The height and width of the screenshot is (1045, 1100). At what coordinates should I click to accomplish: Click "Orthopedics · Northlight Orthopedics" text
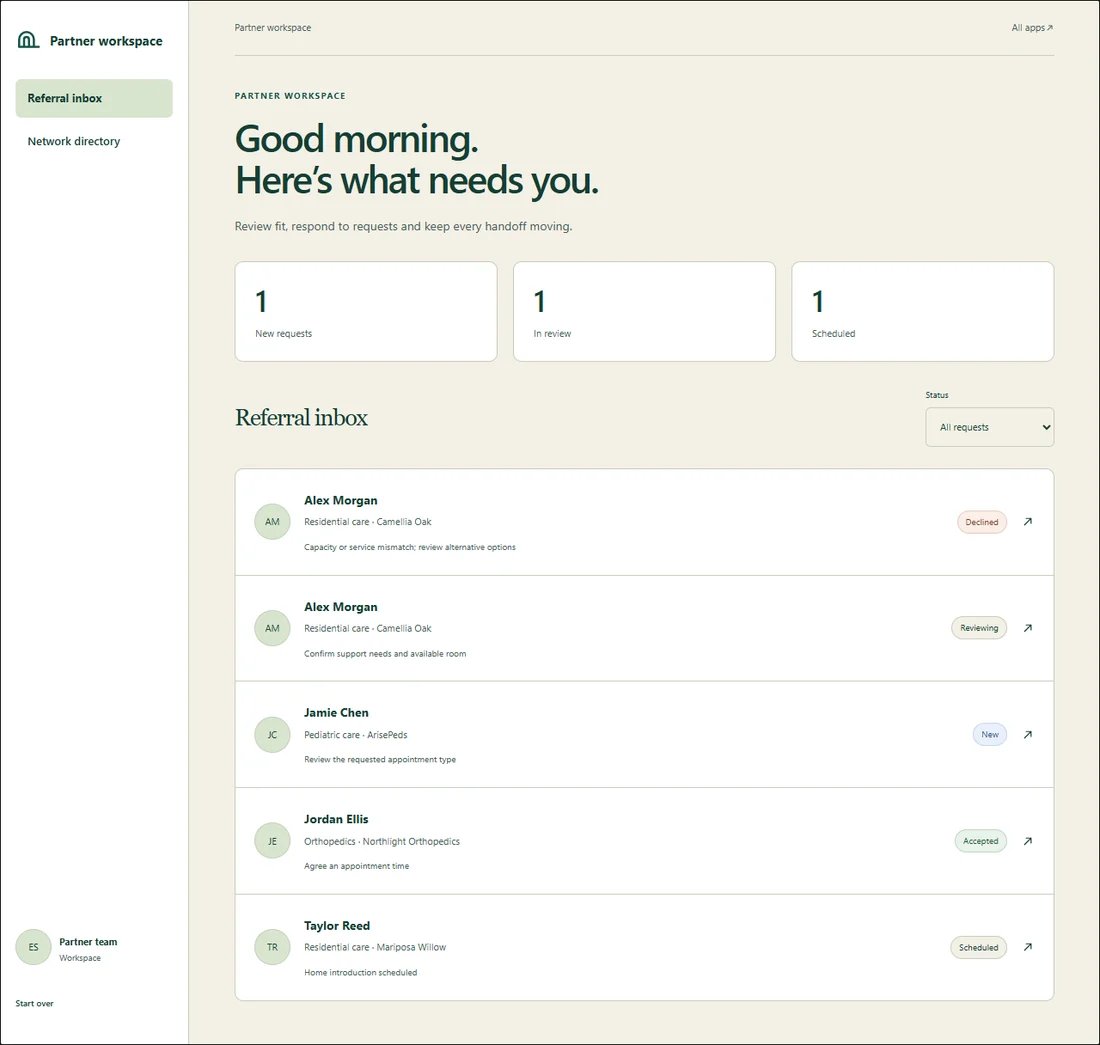(x=382, y=842)
